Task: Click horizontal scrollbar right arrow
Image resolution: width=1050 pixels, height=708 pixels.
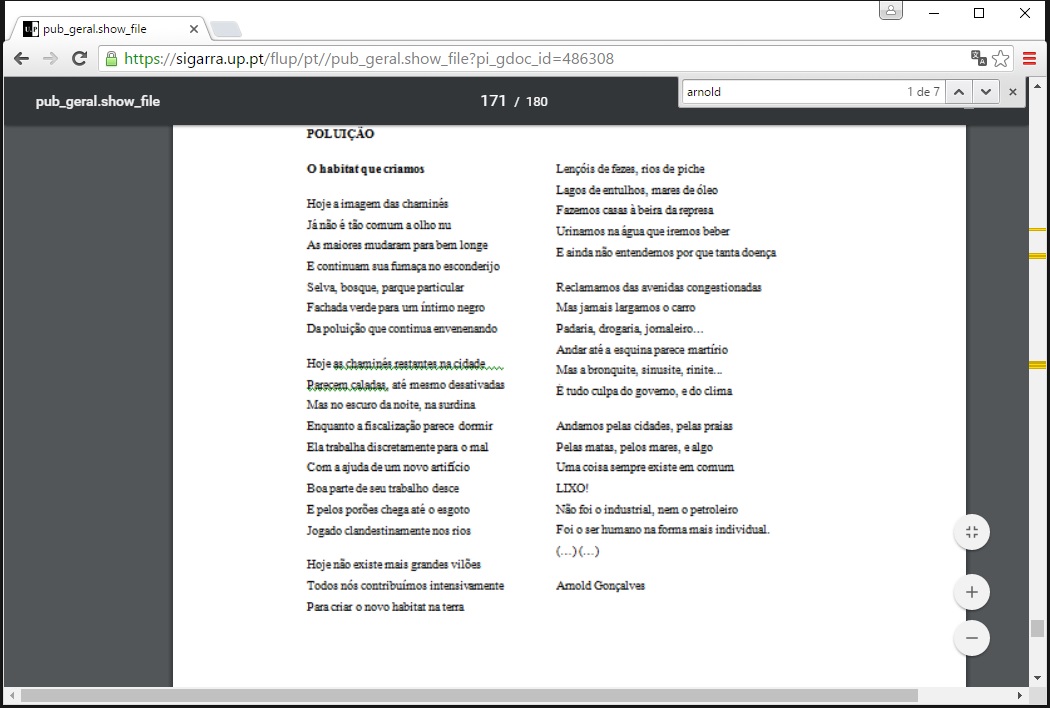Action: point(1020,695)
